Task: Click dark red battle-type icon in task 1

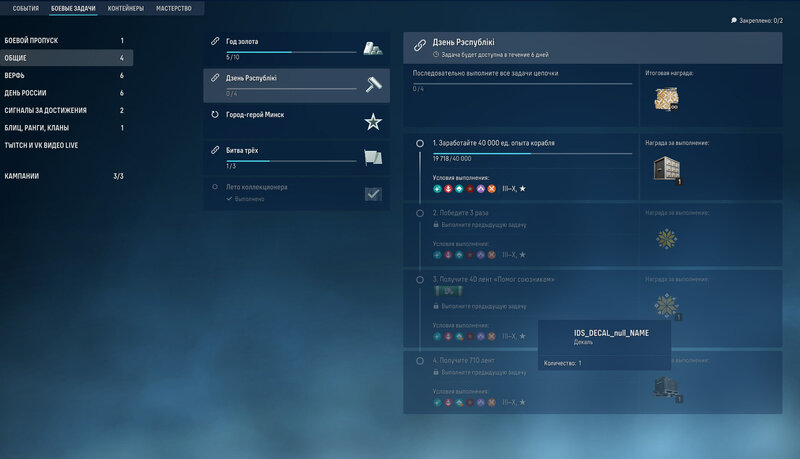Action: coord(469,189)
